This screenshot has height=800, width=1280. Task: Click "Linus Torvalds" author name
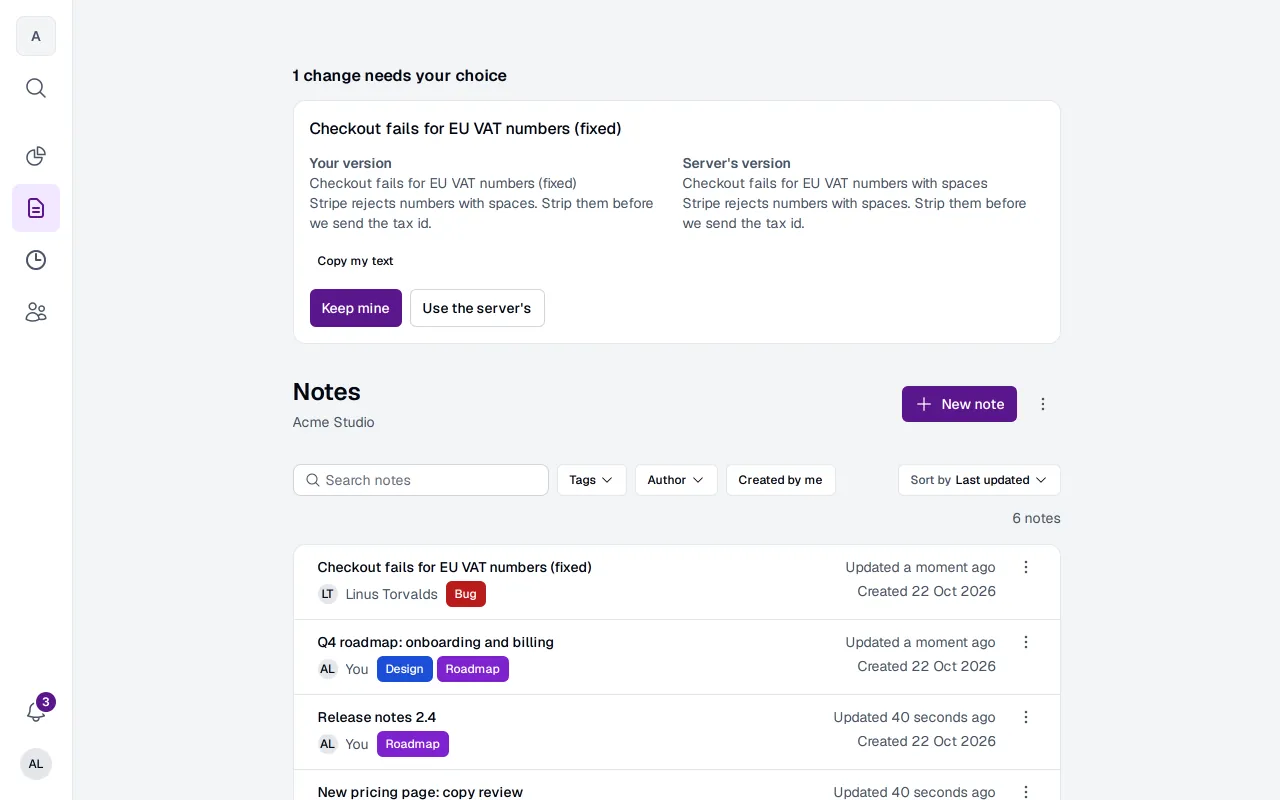point(392,594)
